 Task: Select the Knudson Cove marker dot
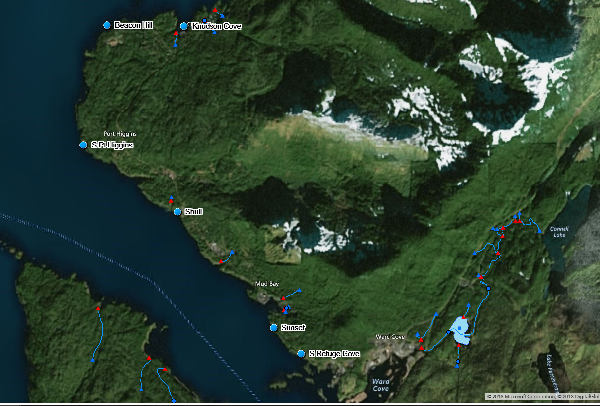tap(184, 26)
